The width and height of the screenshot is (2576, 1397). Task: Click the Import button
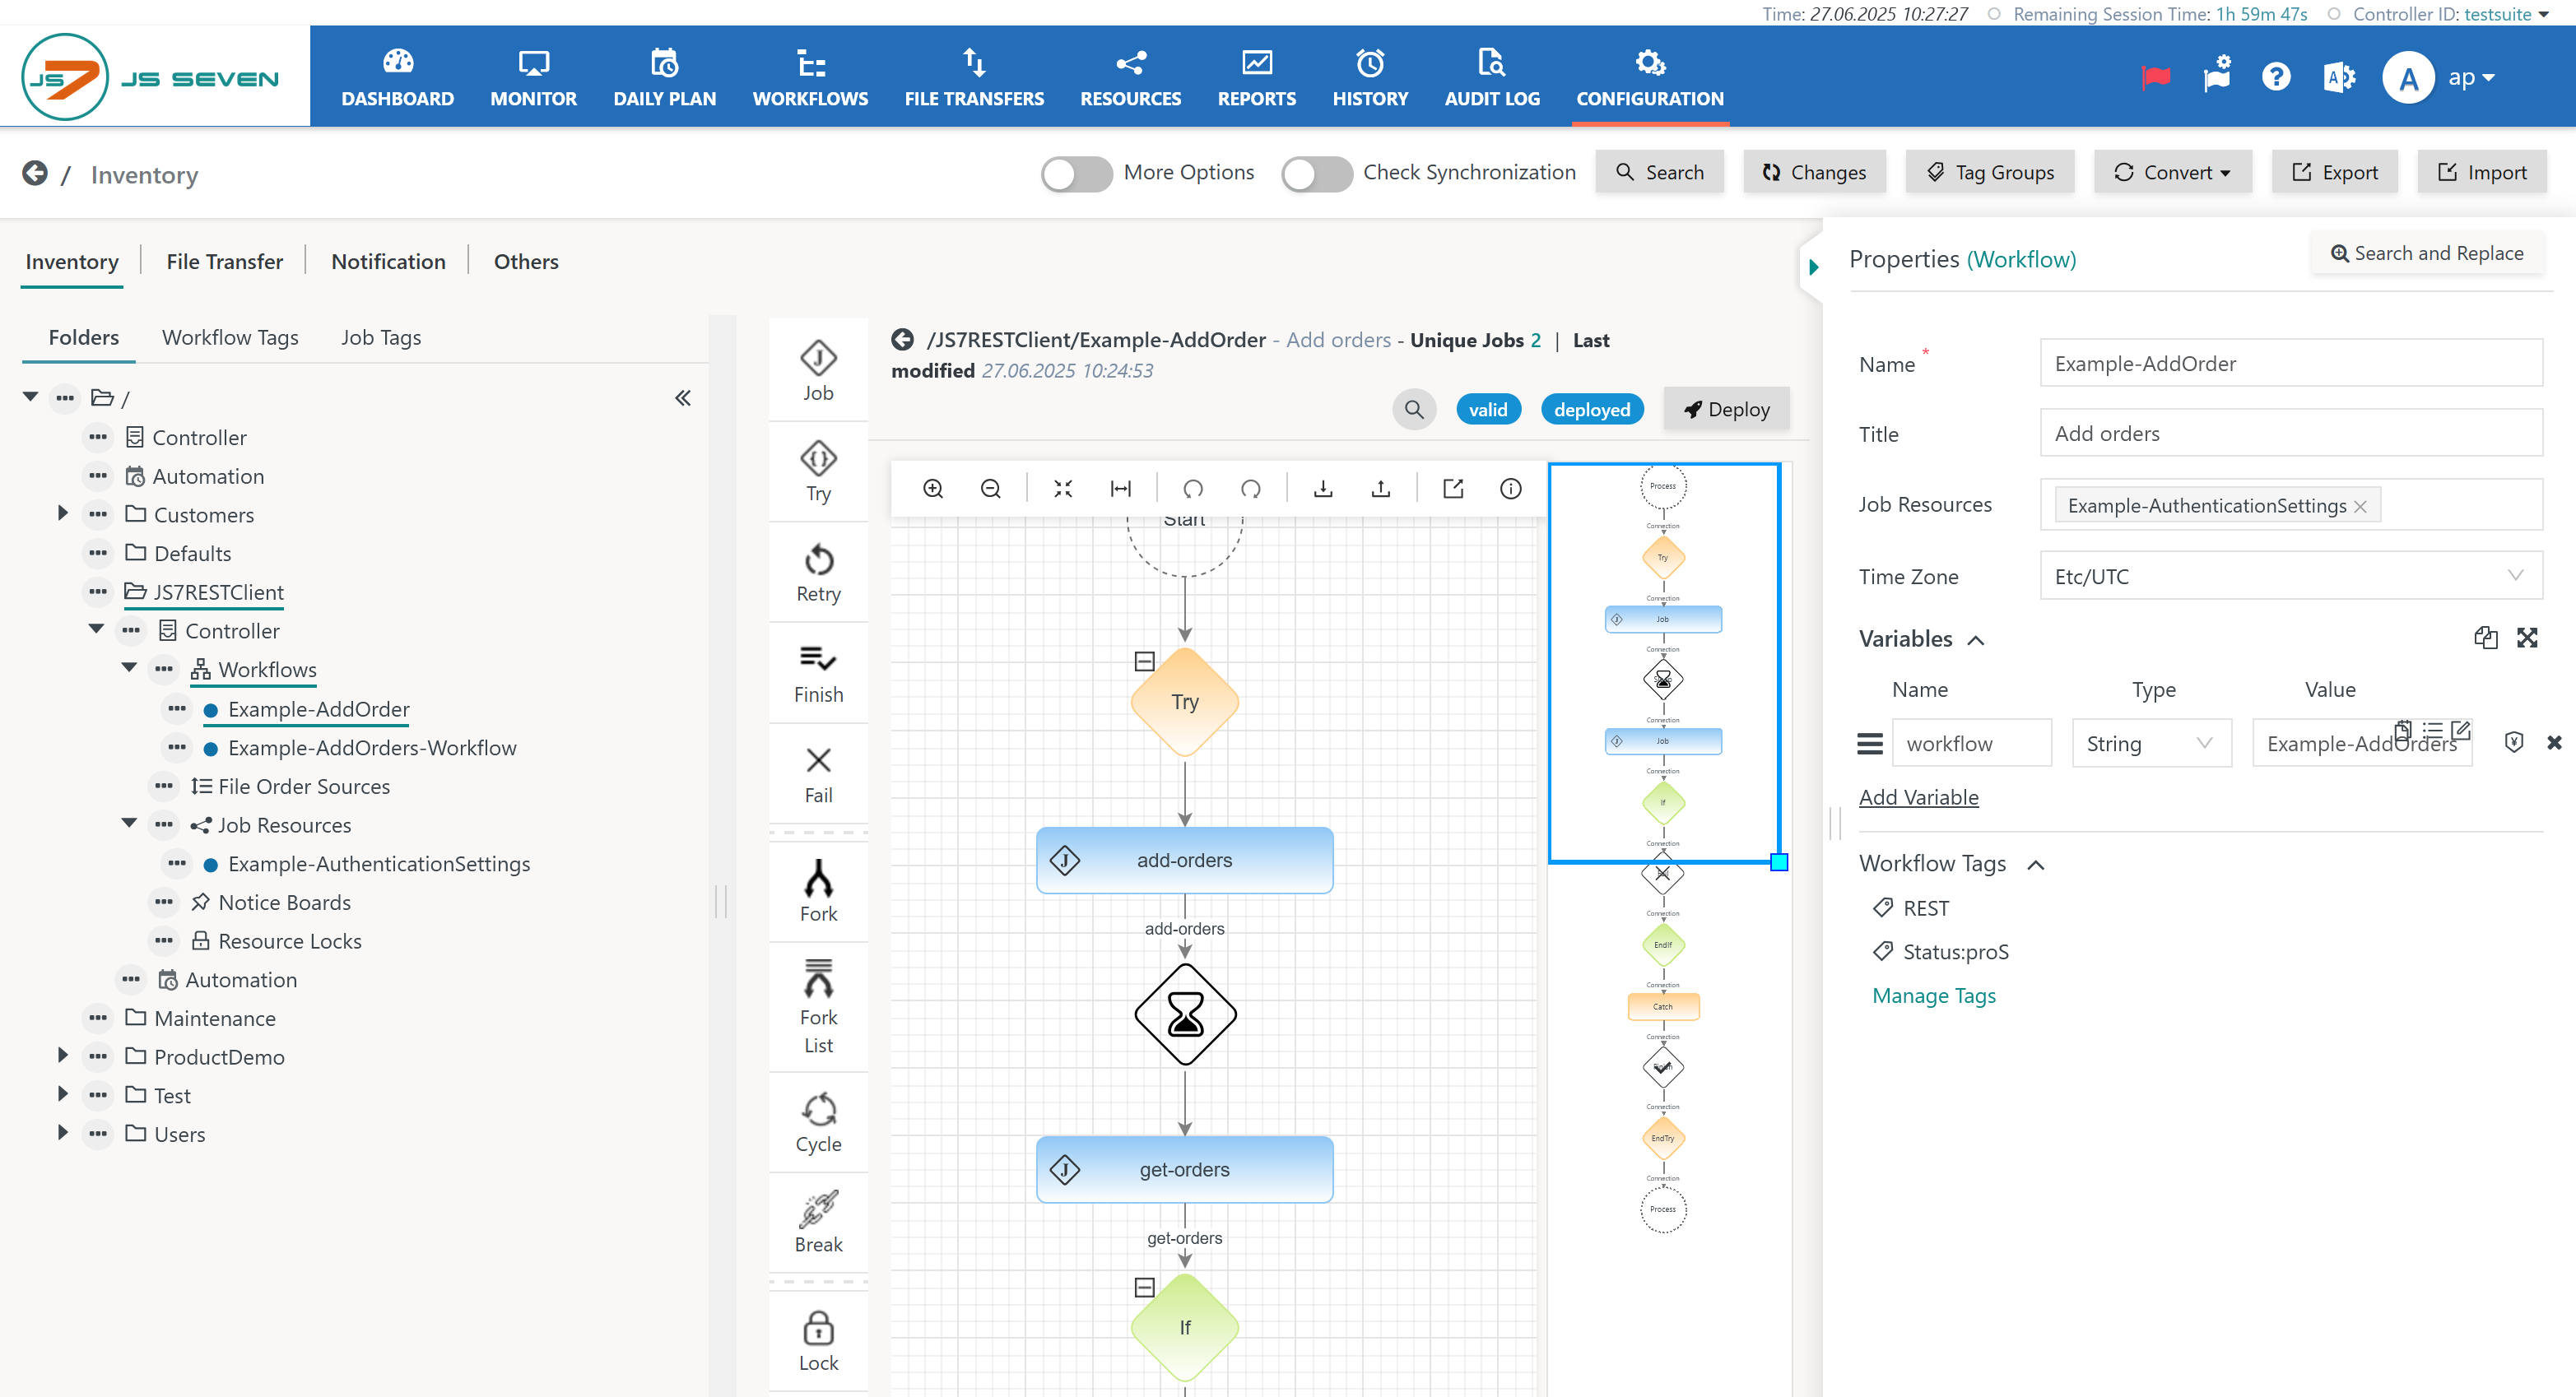[2482, 172]
